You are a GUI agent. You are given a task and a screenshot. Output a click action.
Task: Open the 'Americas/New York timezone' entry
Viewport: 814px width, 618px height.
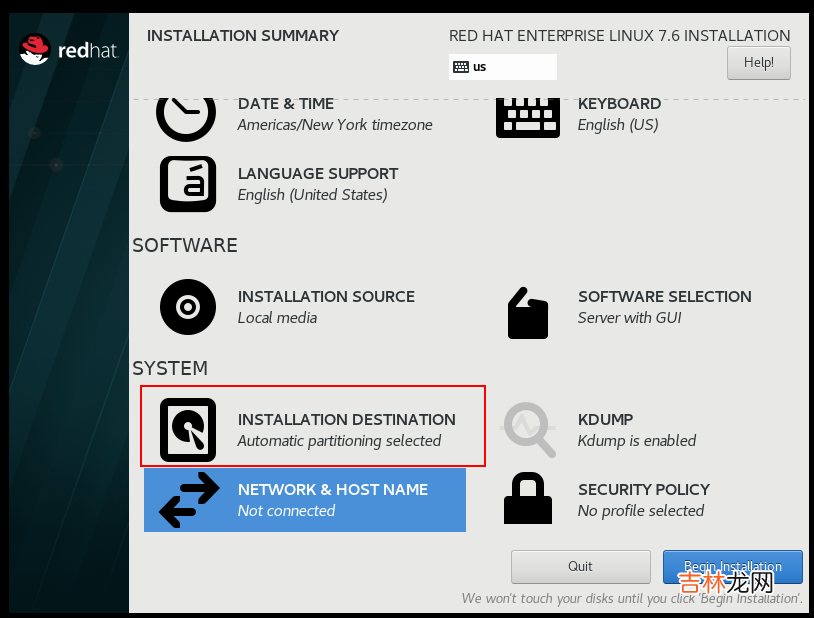(335, 125)
